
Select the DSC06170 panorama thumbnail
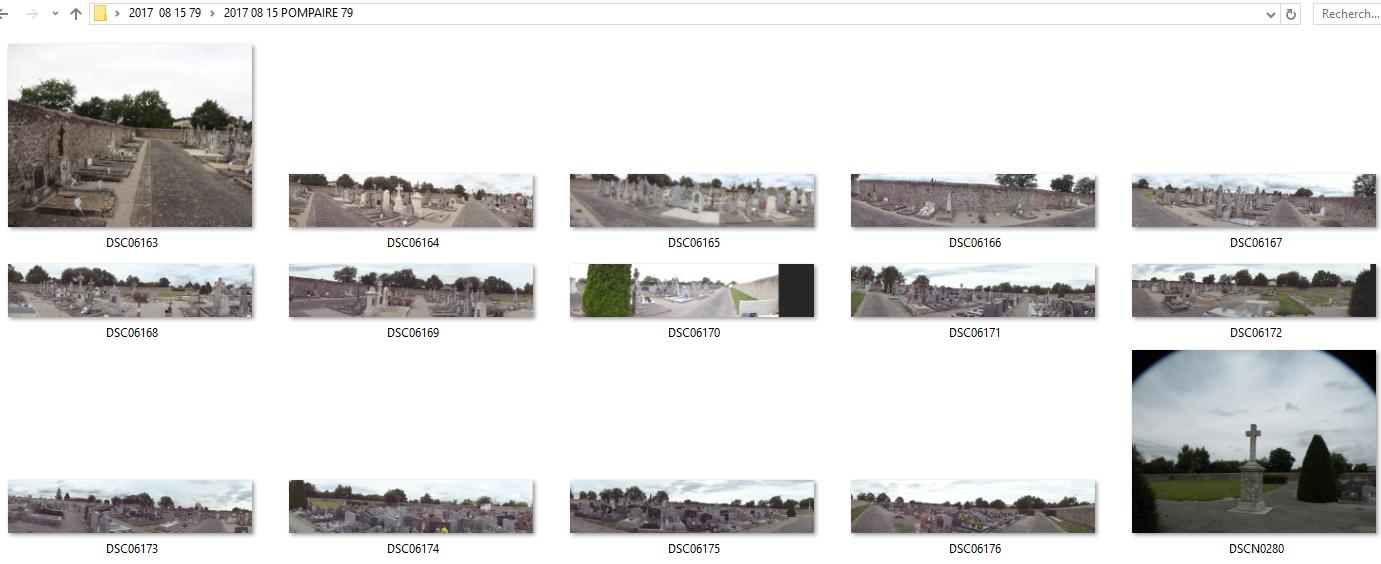pyautogui.click(x=692, y=290)
